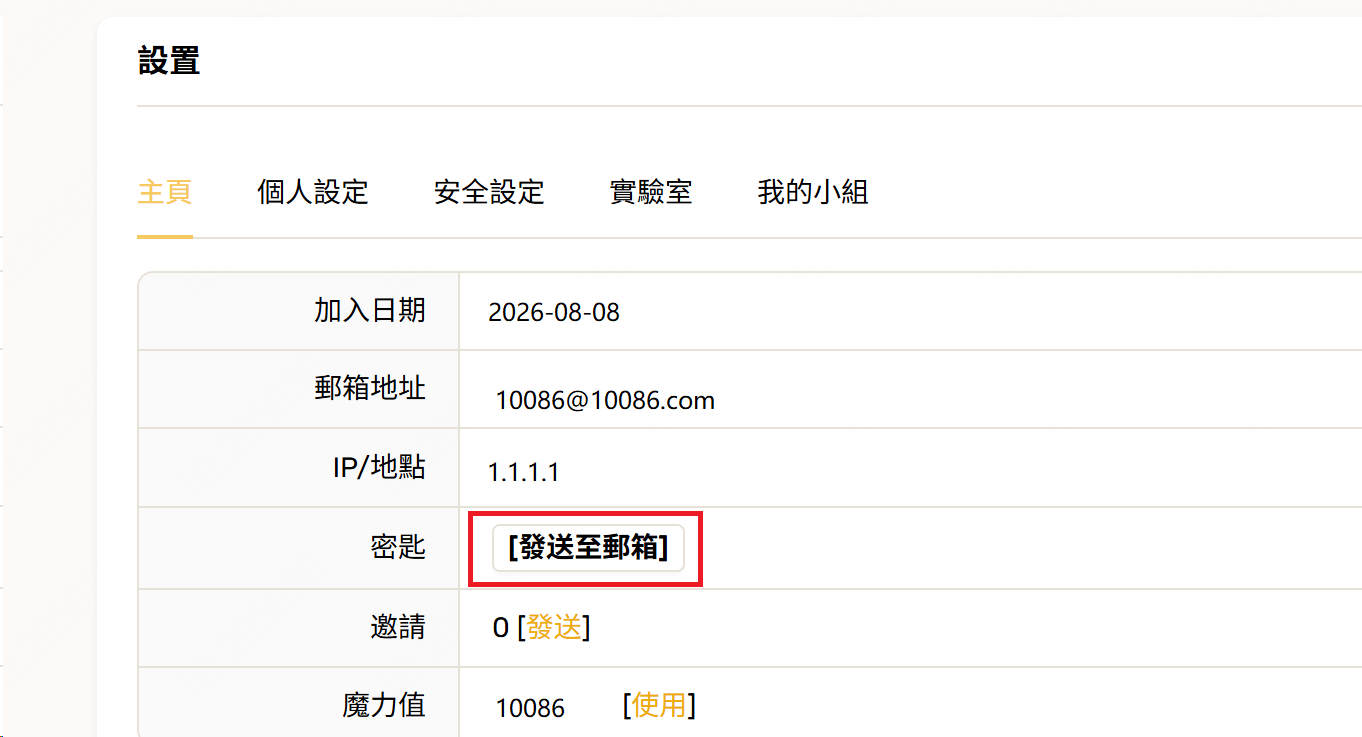
Task: Go to the 實驗室 tab
Action: 651,191
